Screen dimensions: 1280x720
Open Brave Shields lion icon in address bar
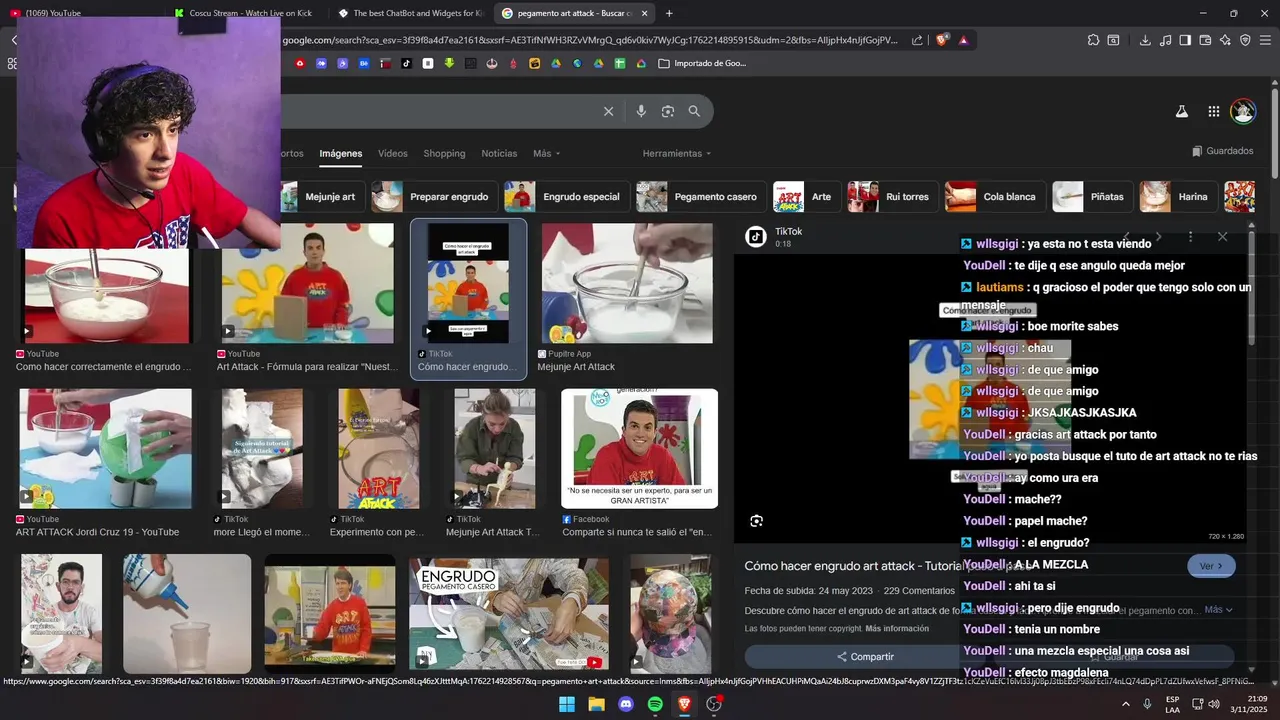(942, 40)
